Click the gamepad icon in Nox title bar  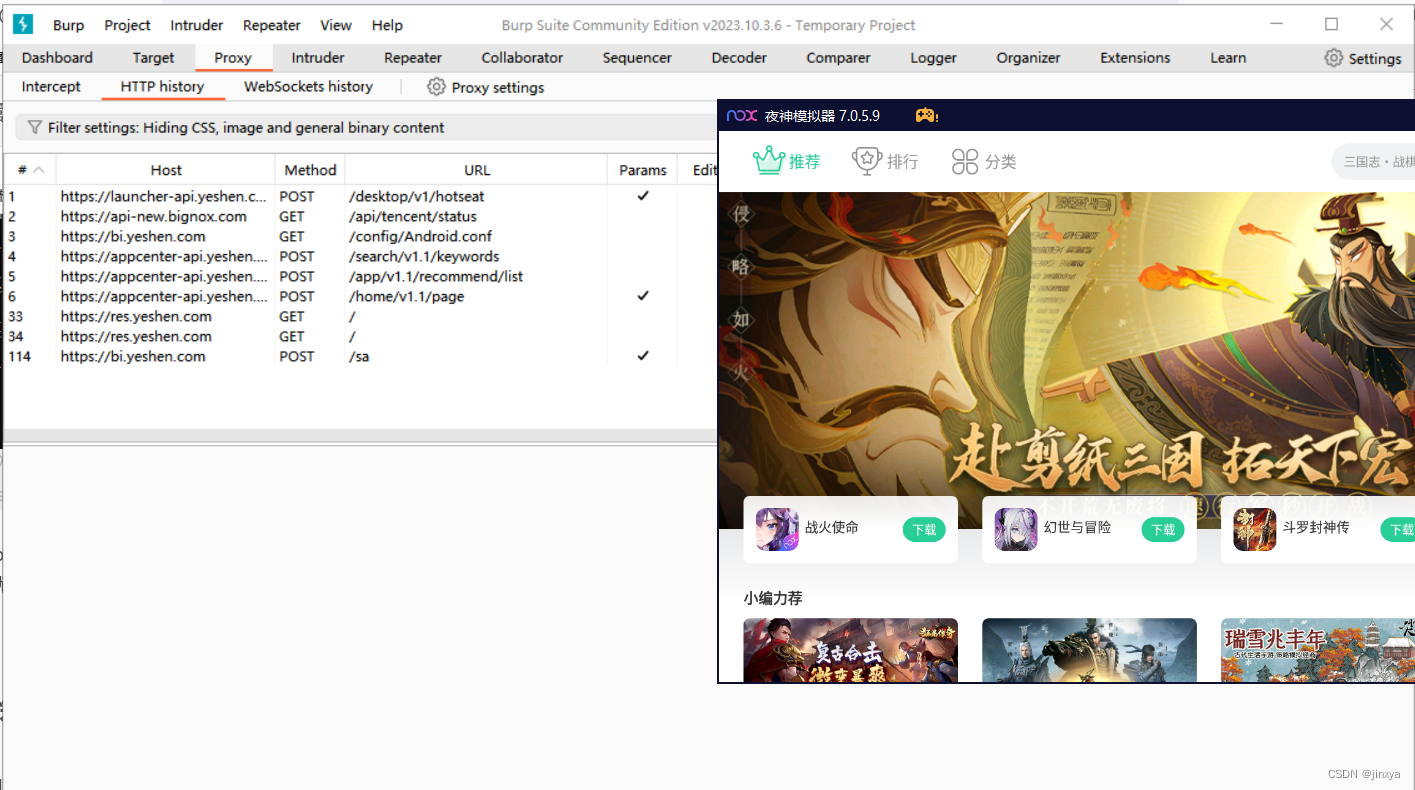(x=926, y=115)
